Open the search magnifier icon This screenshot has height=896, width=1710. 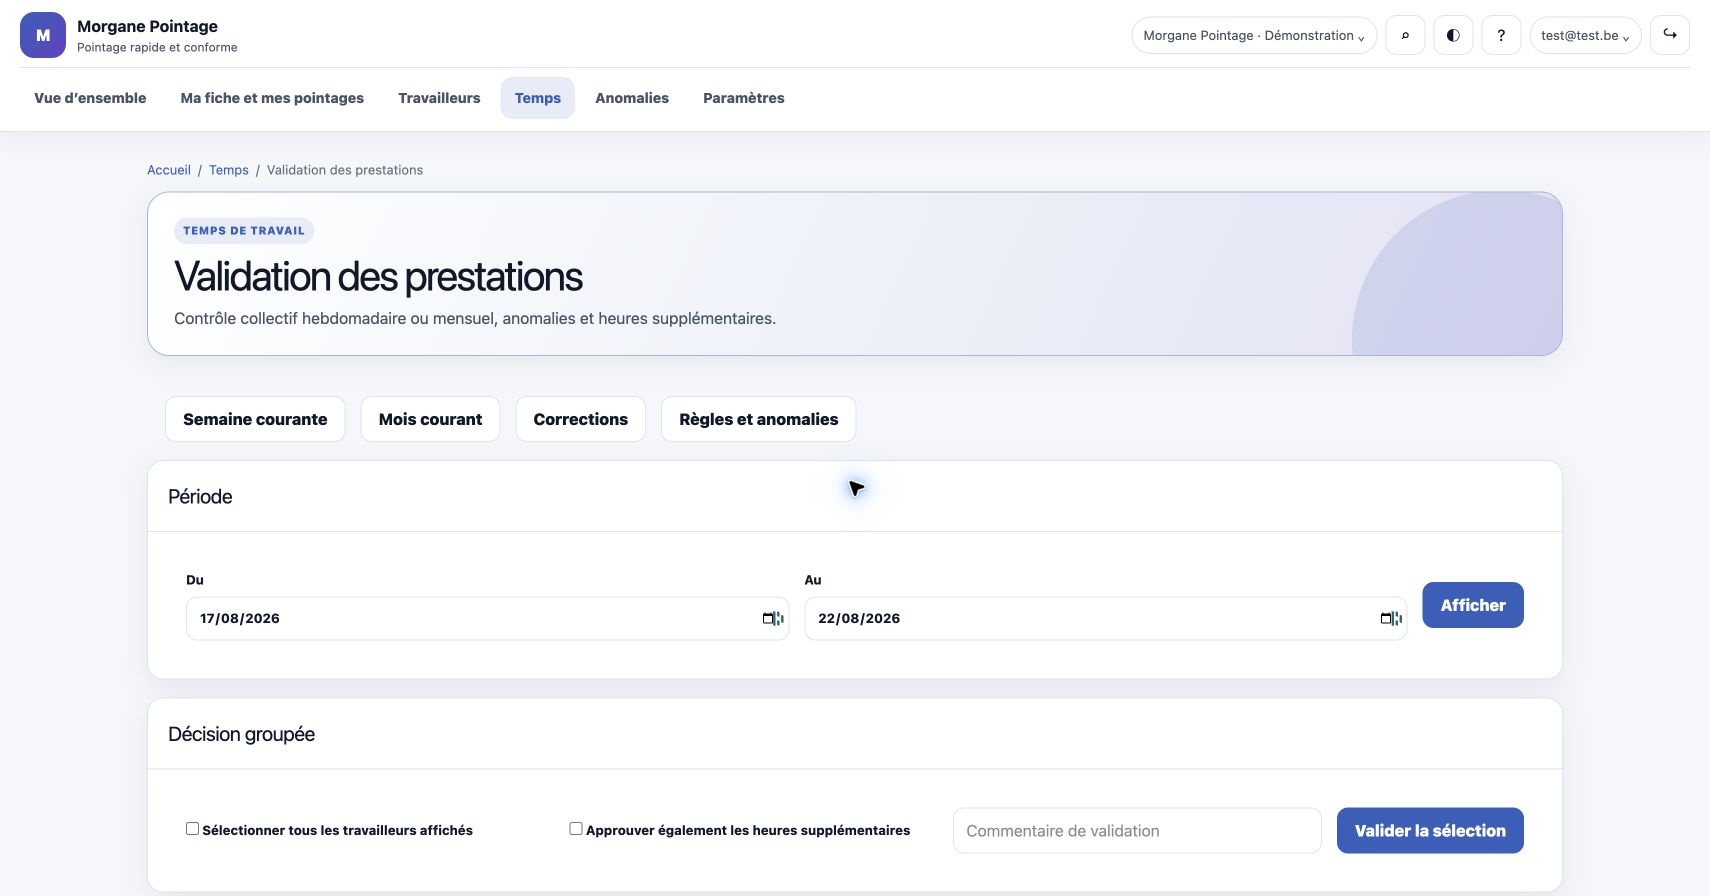point(1405,35)
